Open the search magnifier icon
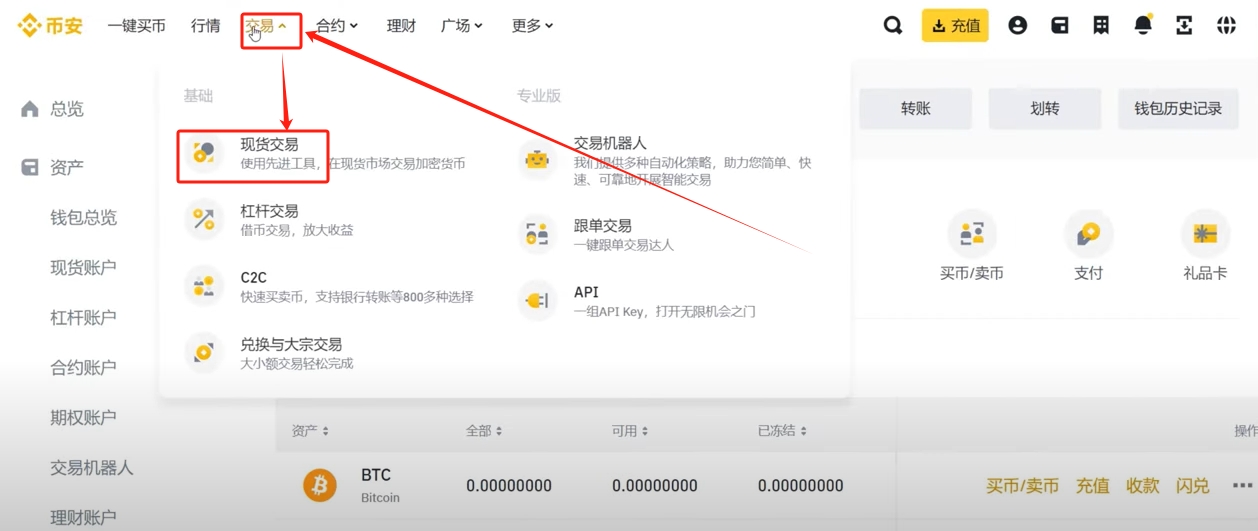 pyautogui.click(x=893, y=26)
